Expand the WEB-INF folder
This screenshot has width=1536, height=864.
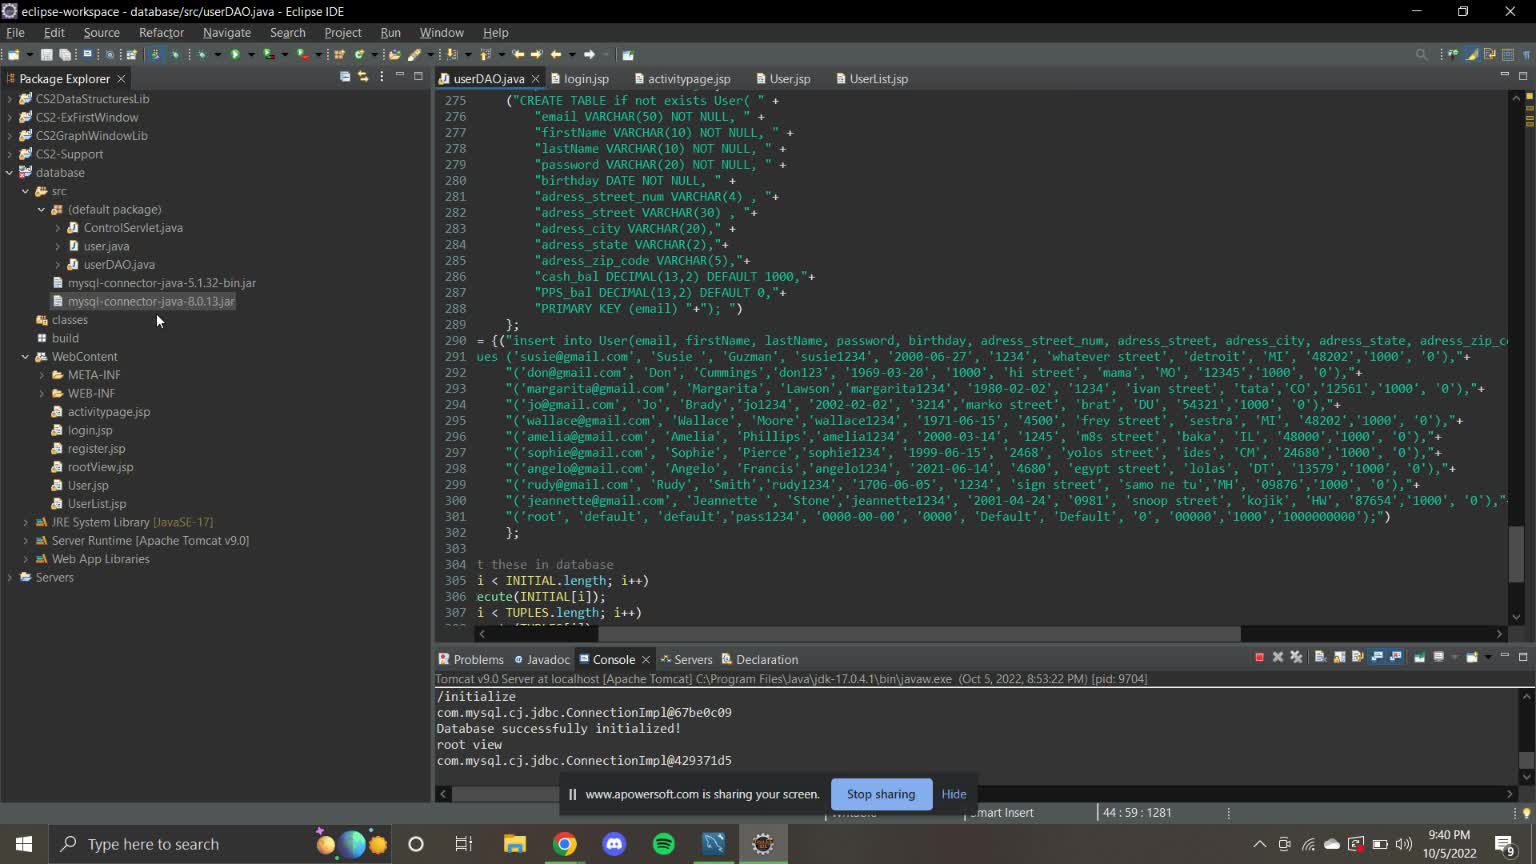point(42,394)
